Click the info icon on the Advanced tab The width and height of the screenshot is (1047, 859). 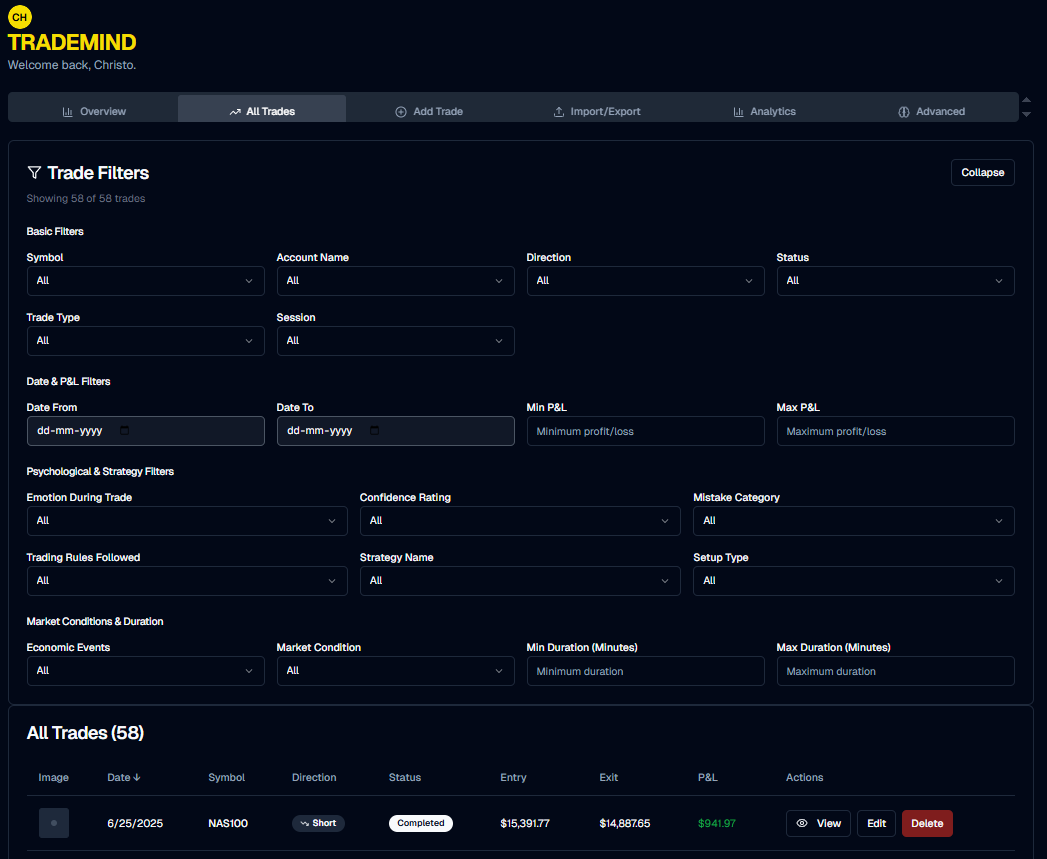[902, 111]
